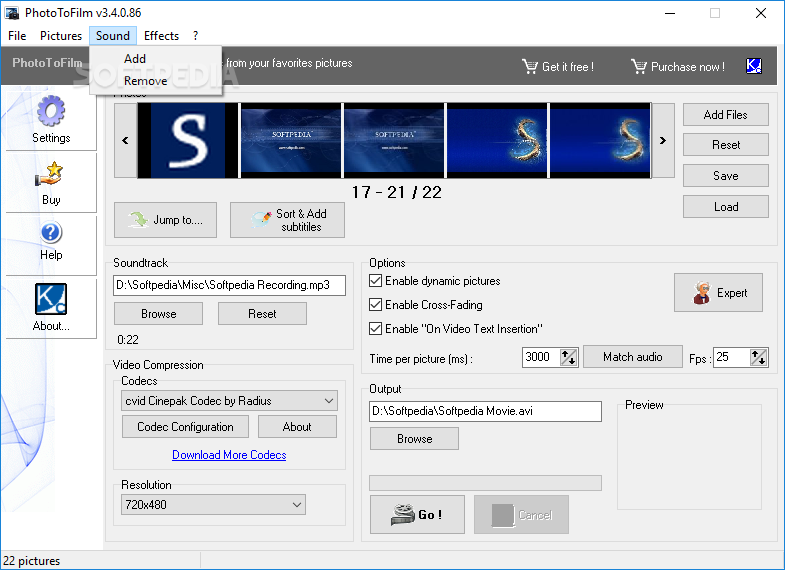Viewport: 785px width, 570px height.
Task: Expand the Cinepak codec dropdown
Action: 329,401
